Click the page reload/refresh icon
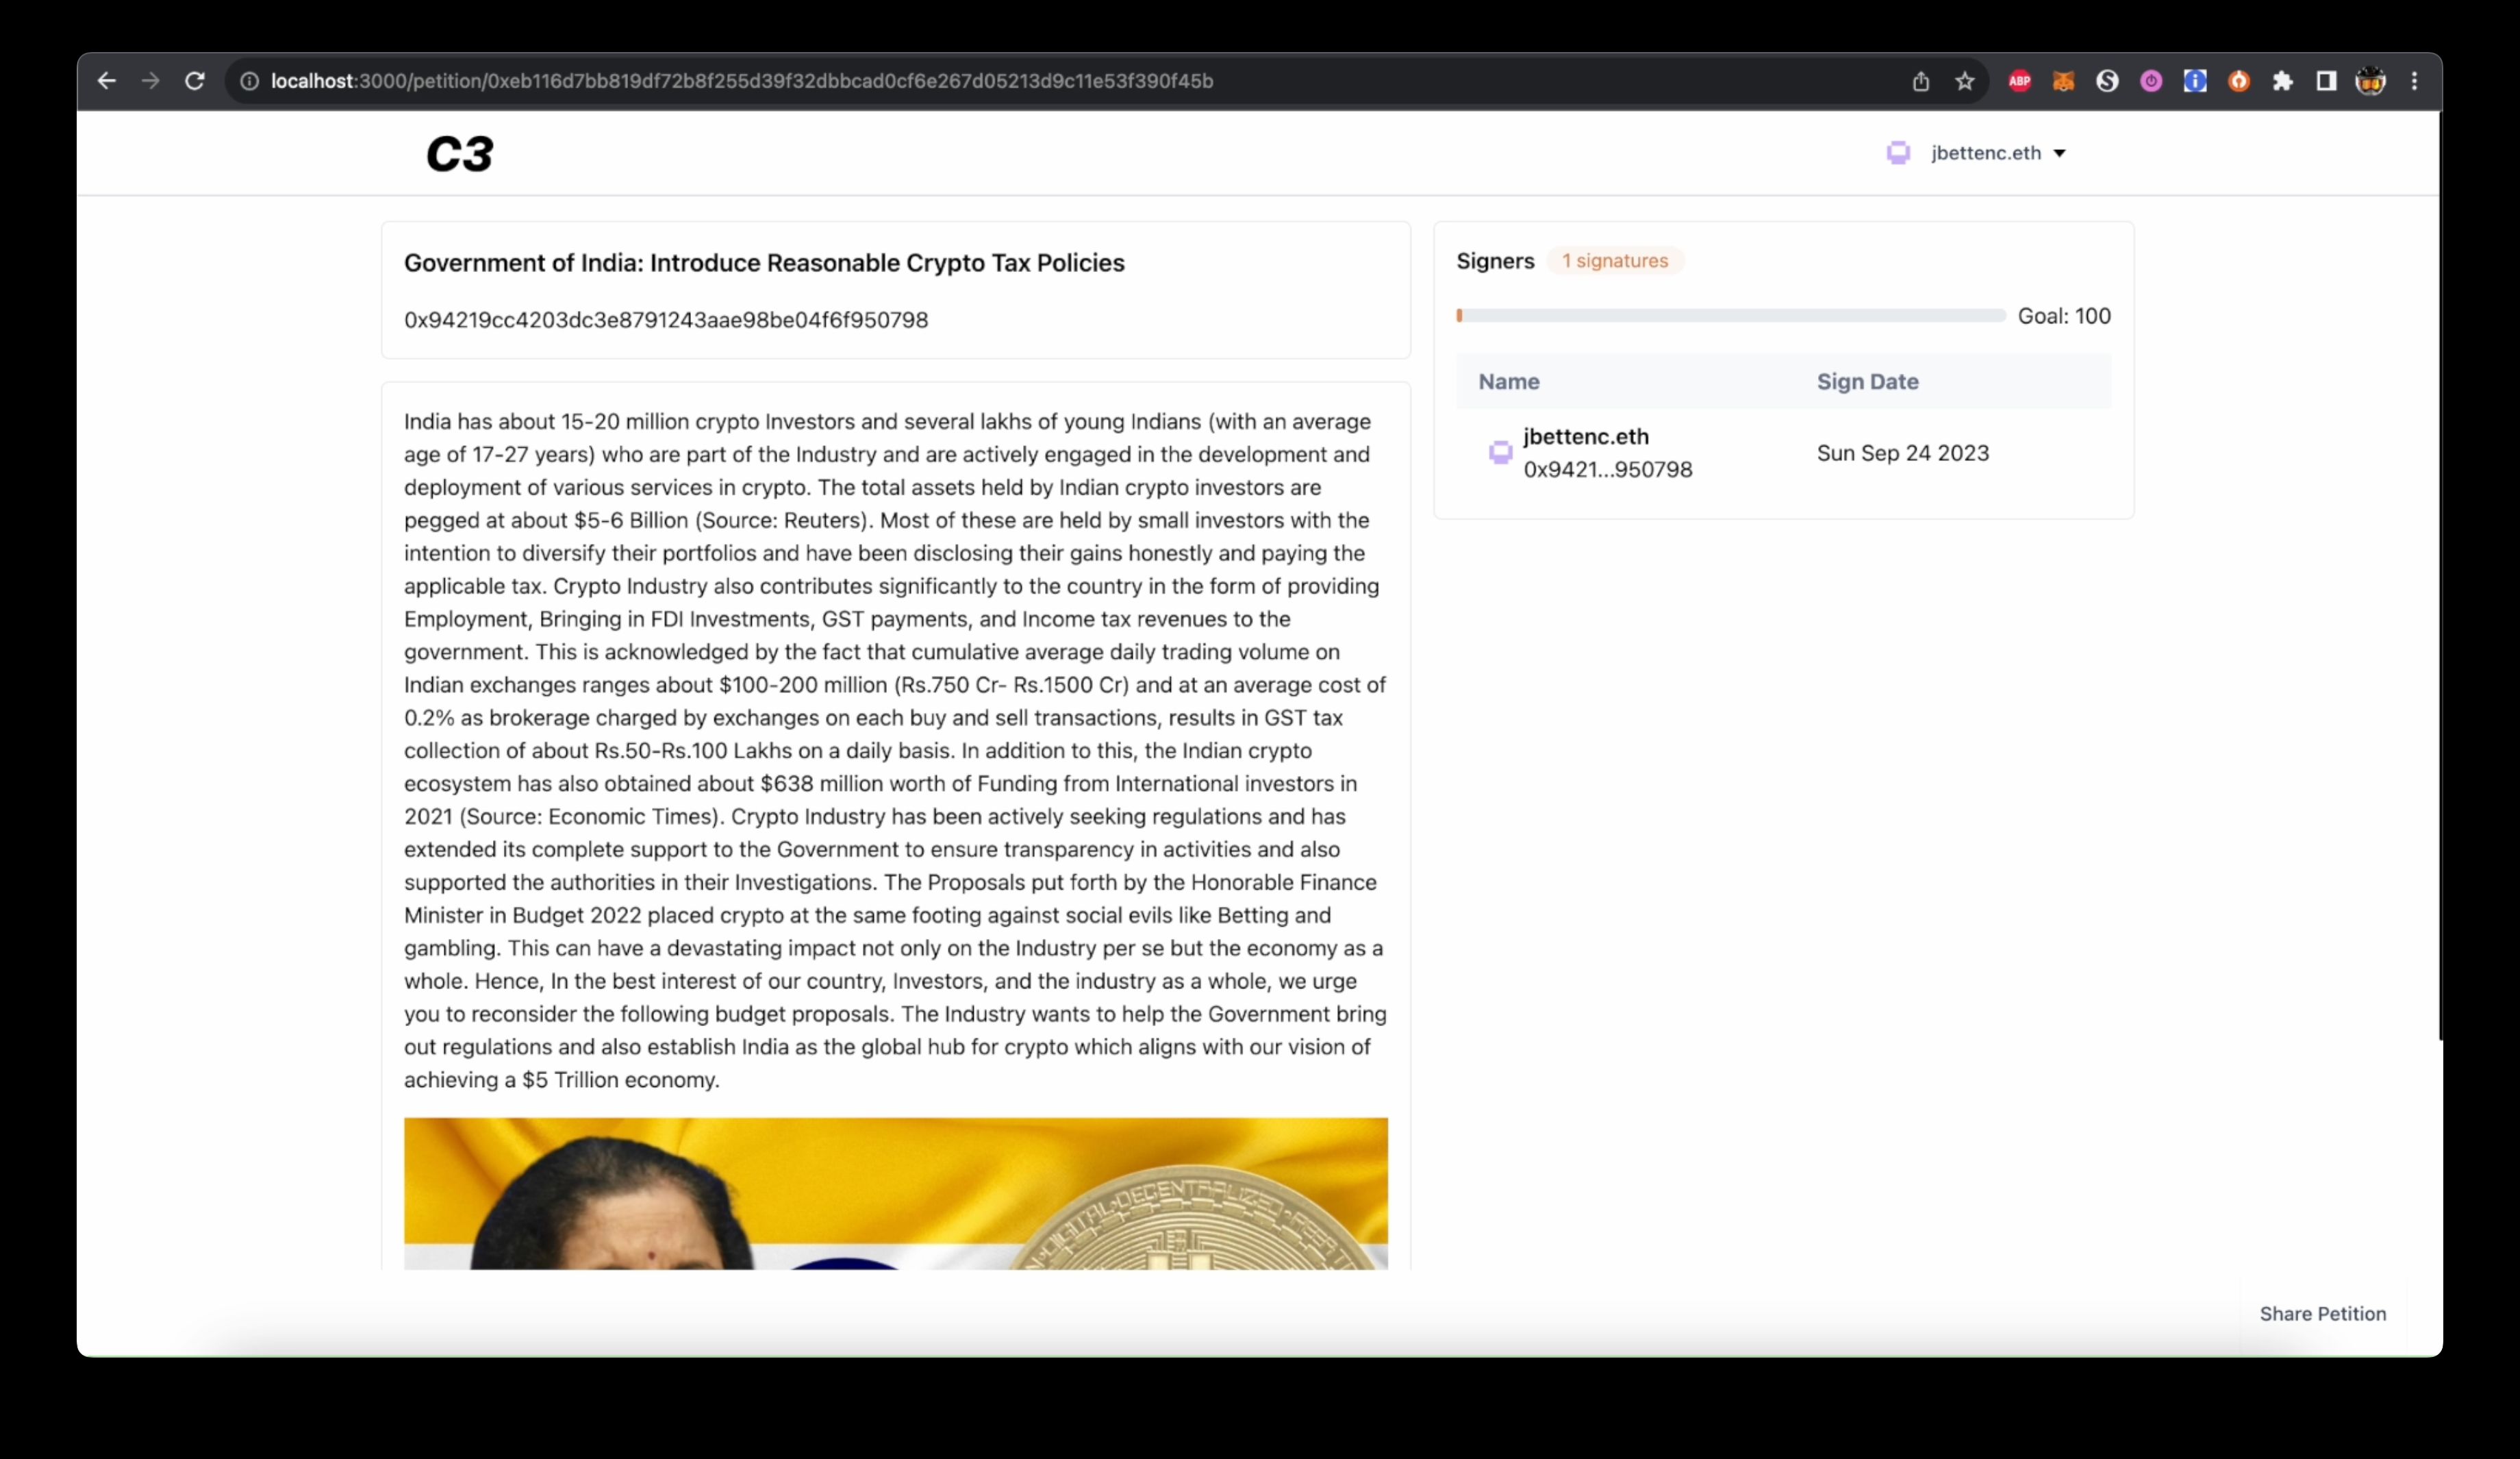 (x=196, y=80)
